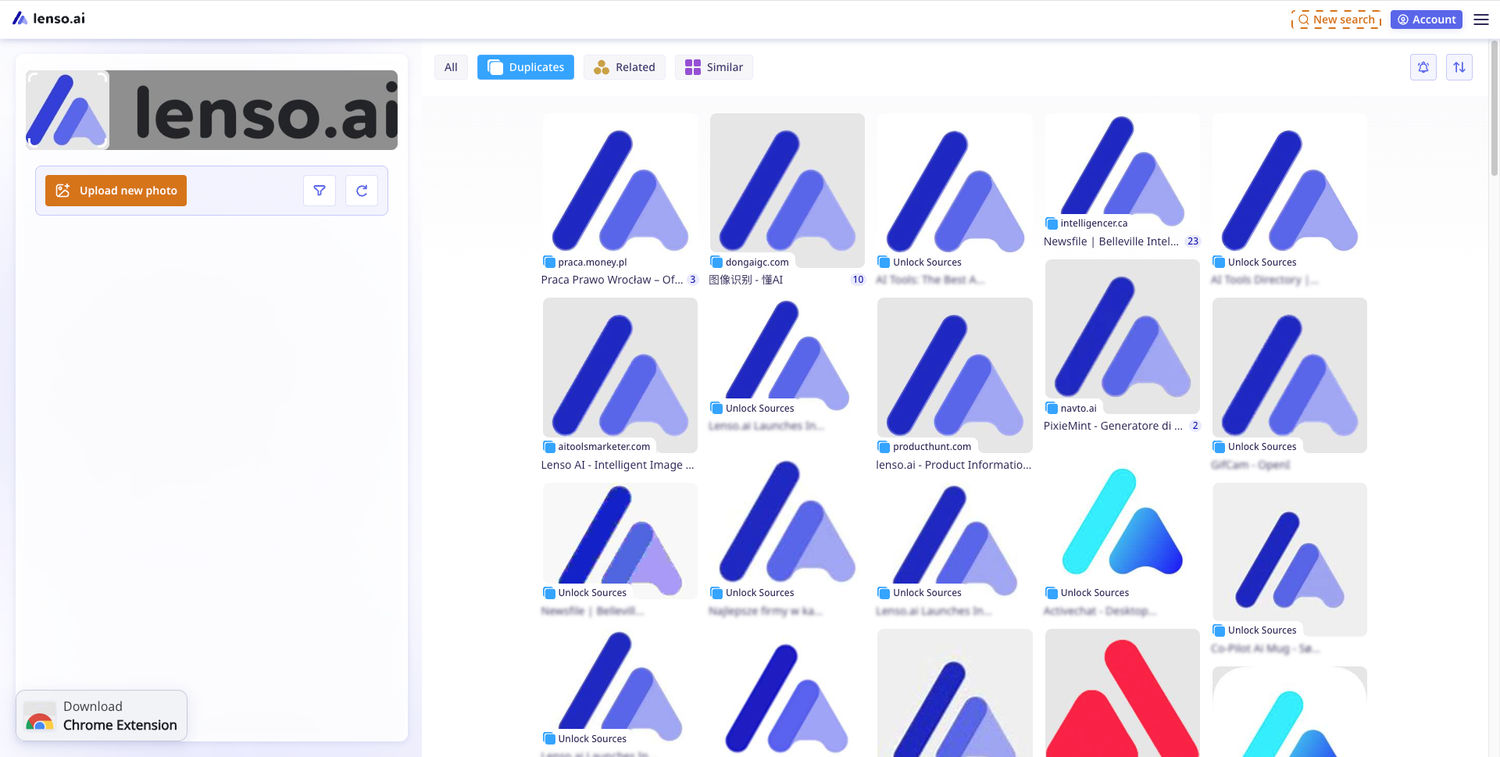Click the count badge 23 beside Newsfile Belleville
The image size is (1500, 757).
[x=1192, y=241]
